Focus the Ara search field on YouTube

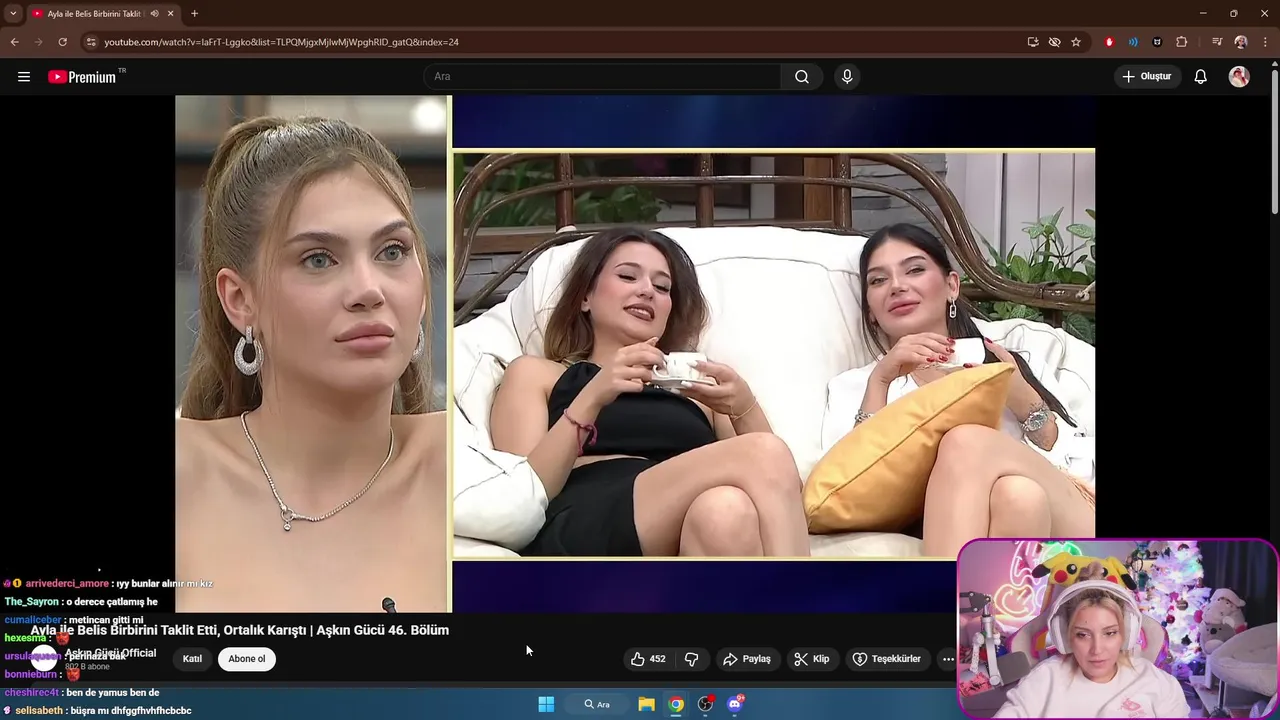[x=603, y=77]
